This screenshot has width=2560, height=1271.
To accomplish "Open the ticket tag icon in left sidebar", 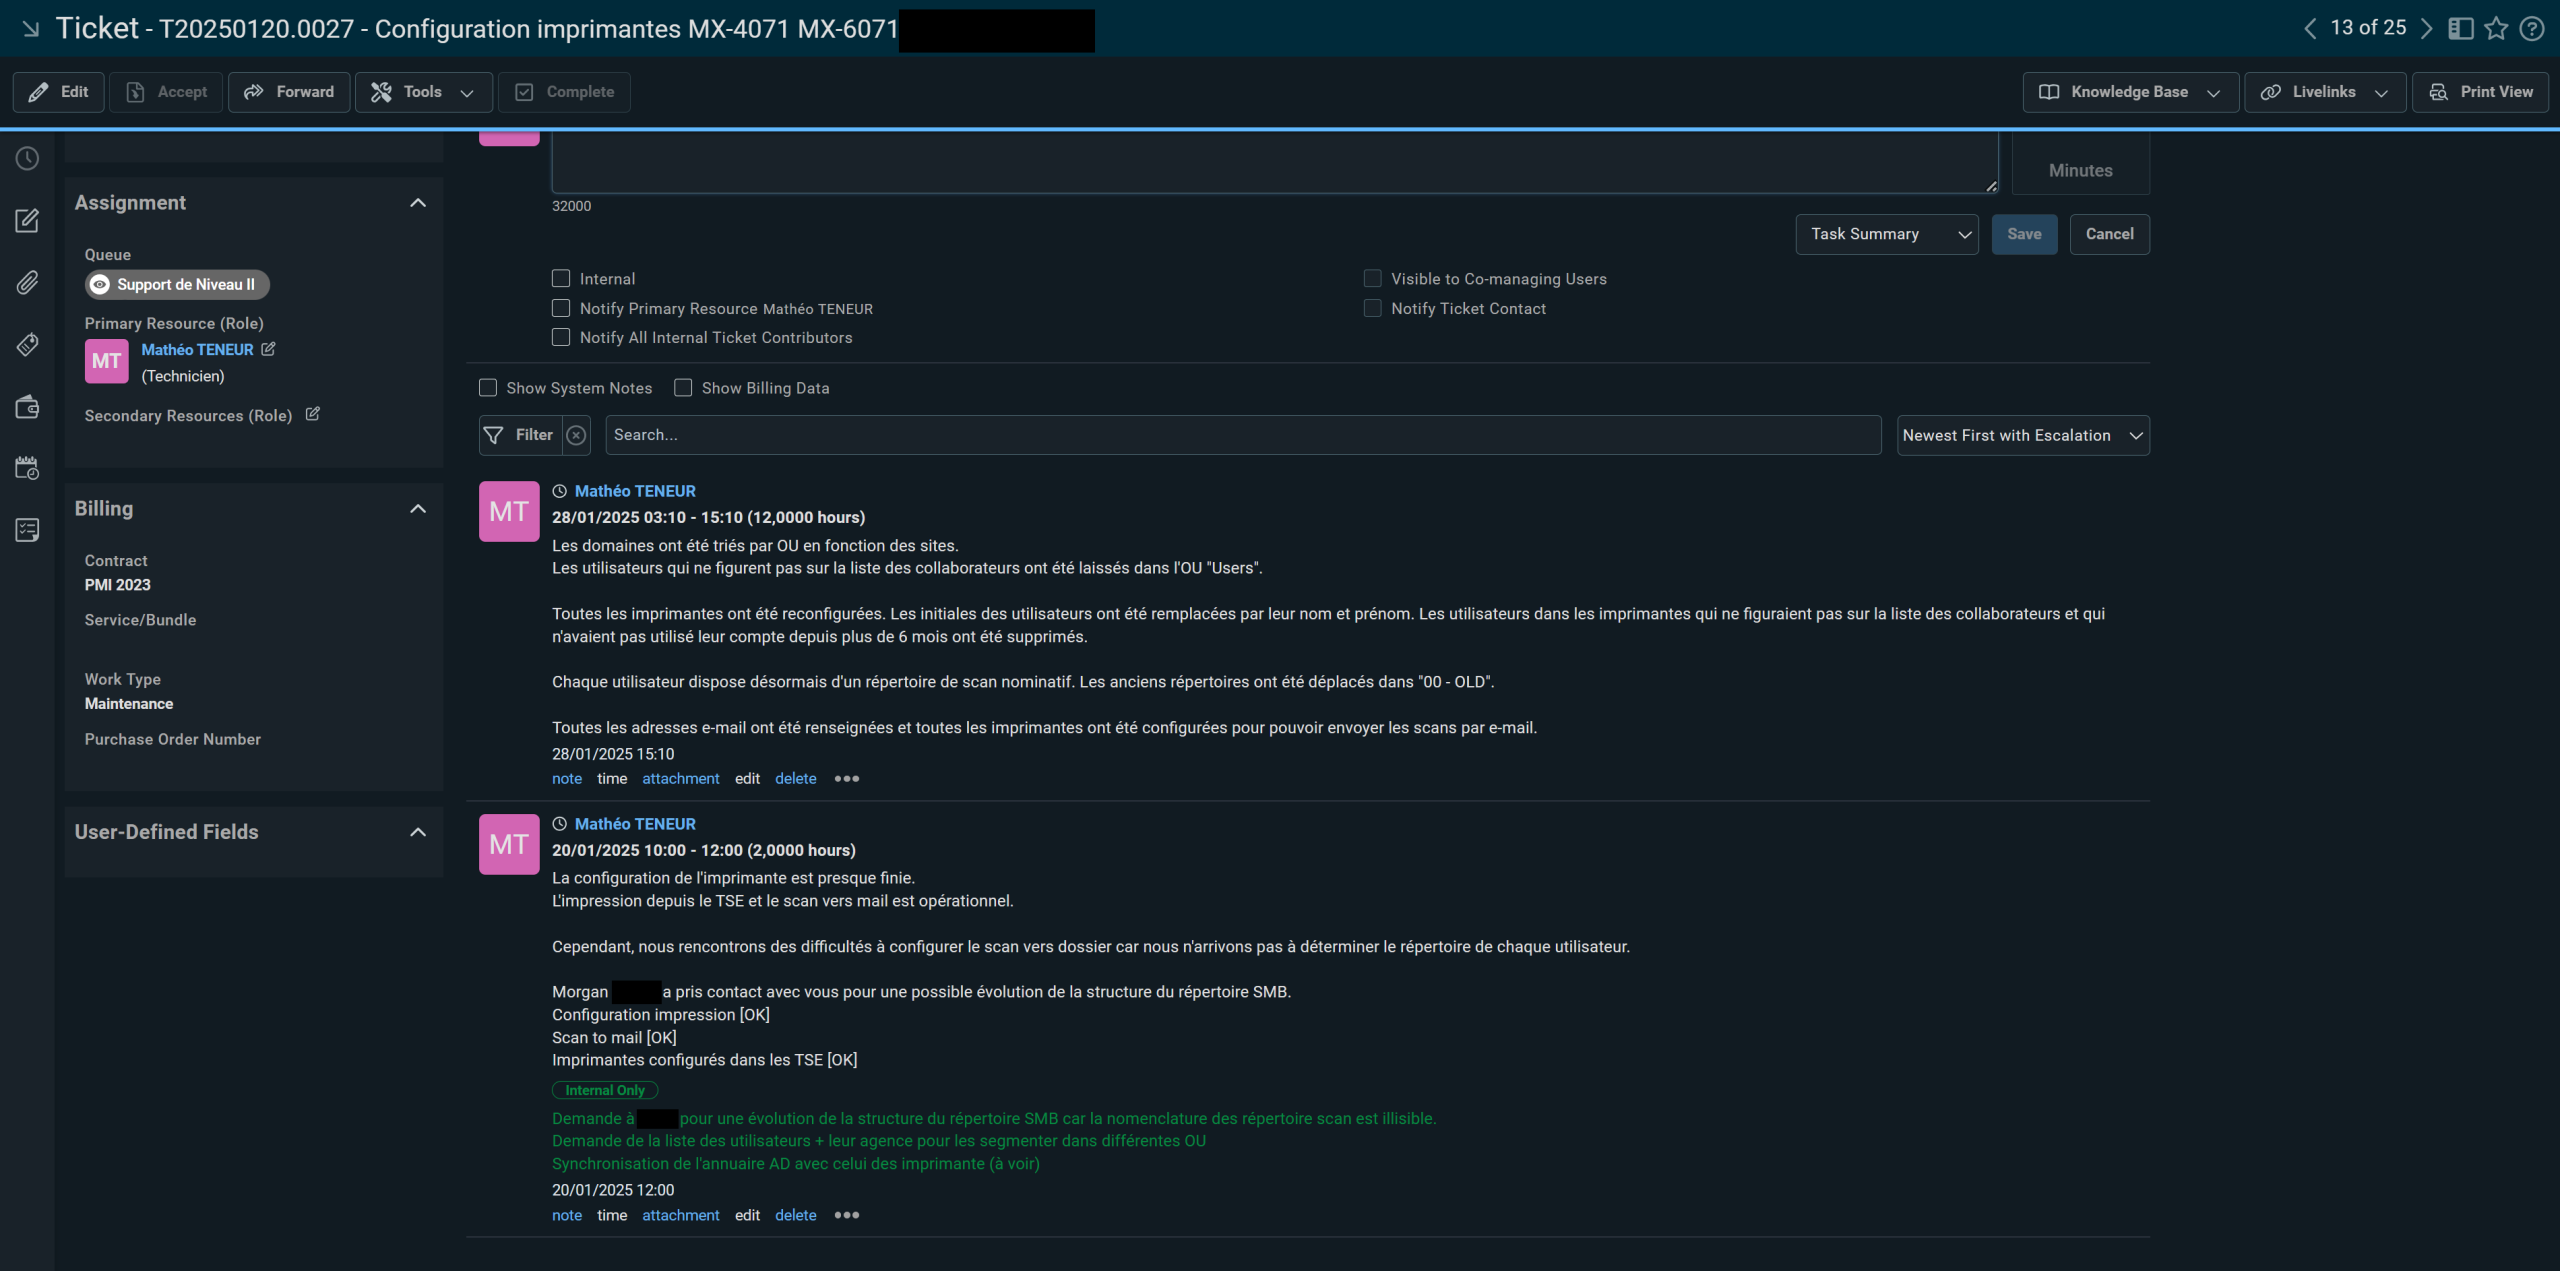I will [x=27, y=345].
